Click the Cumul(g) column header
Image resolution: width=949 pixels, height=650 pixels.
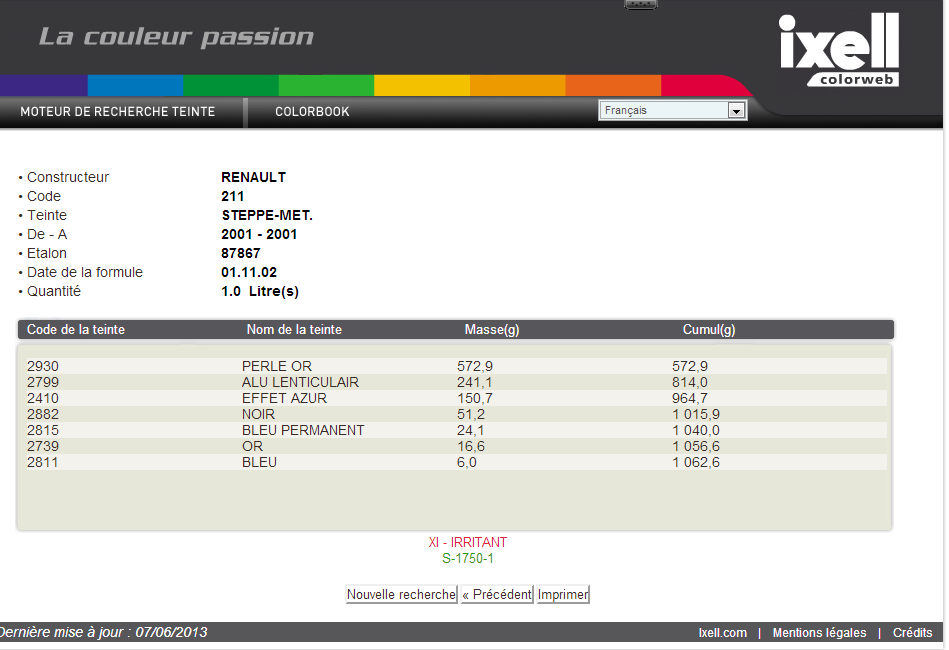coord(709,330)
